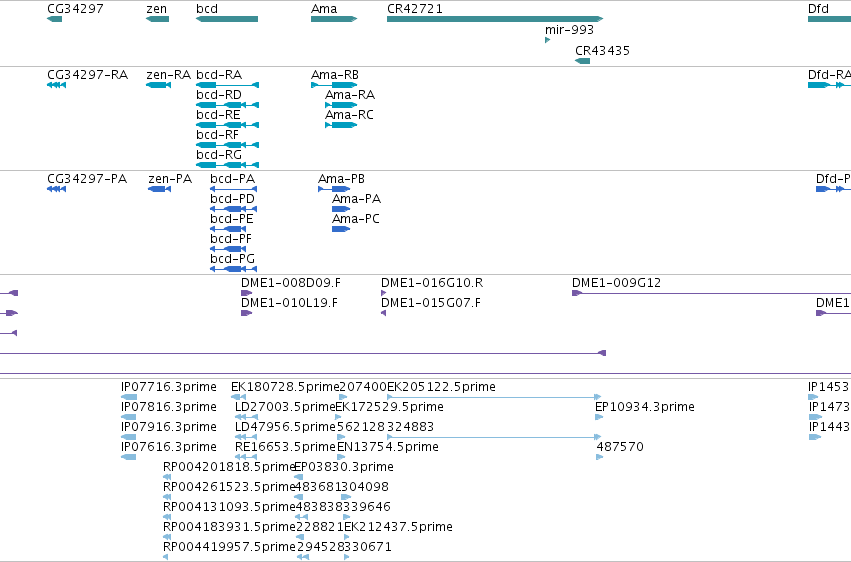
Task: Click the zen-PA protein label
Action: coord(170,179)
